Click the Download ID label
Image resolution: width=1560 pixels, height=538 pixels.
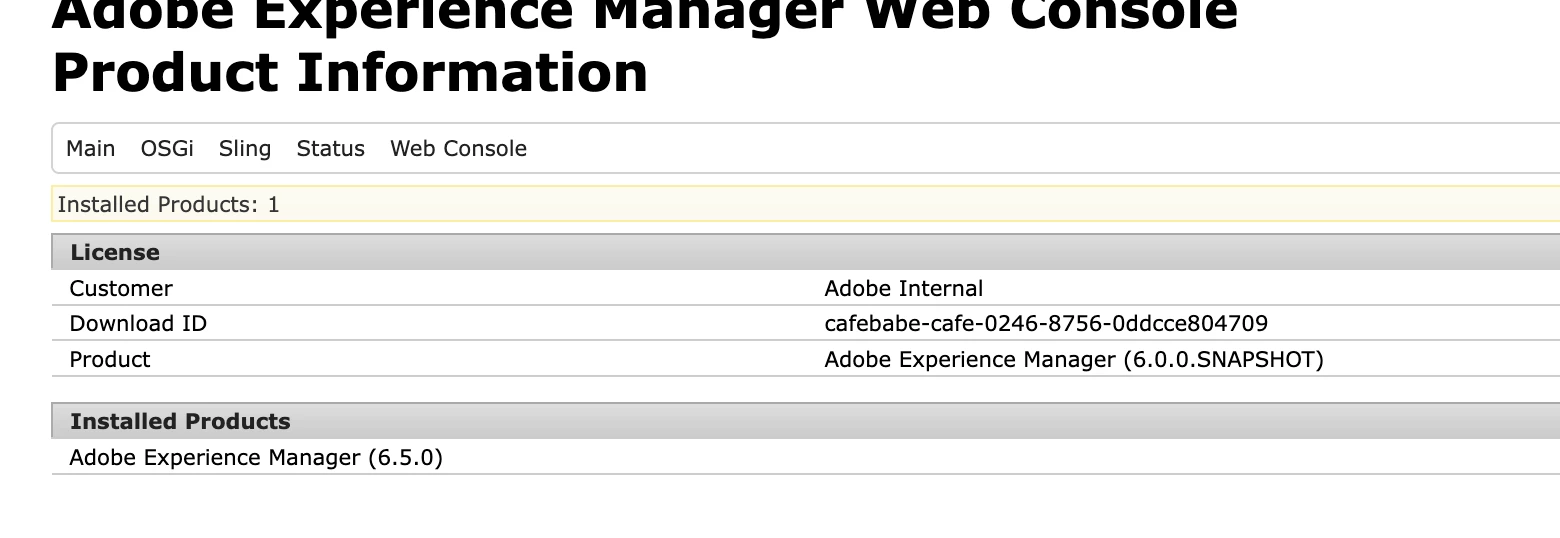pos(138,324)
